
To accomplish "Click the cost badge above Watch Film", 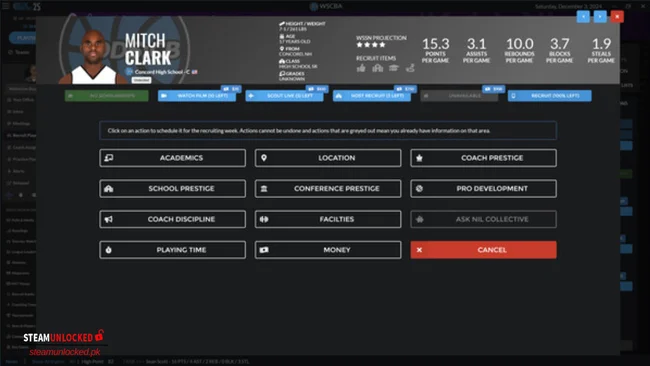I will point(231,89).
